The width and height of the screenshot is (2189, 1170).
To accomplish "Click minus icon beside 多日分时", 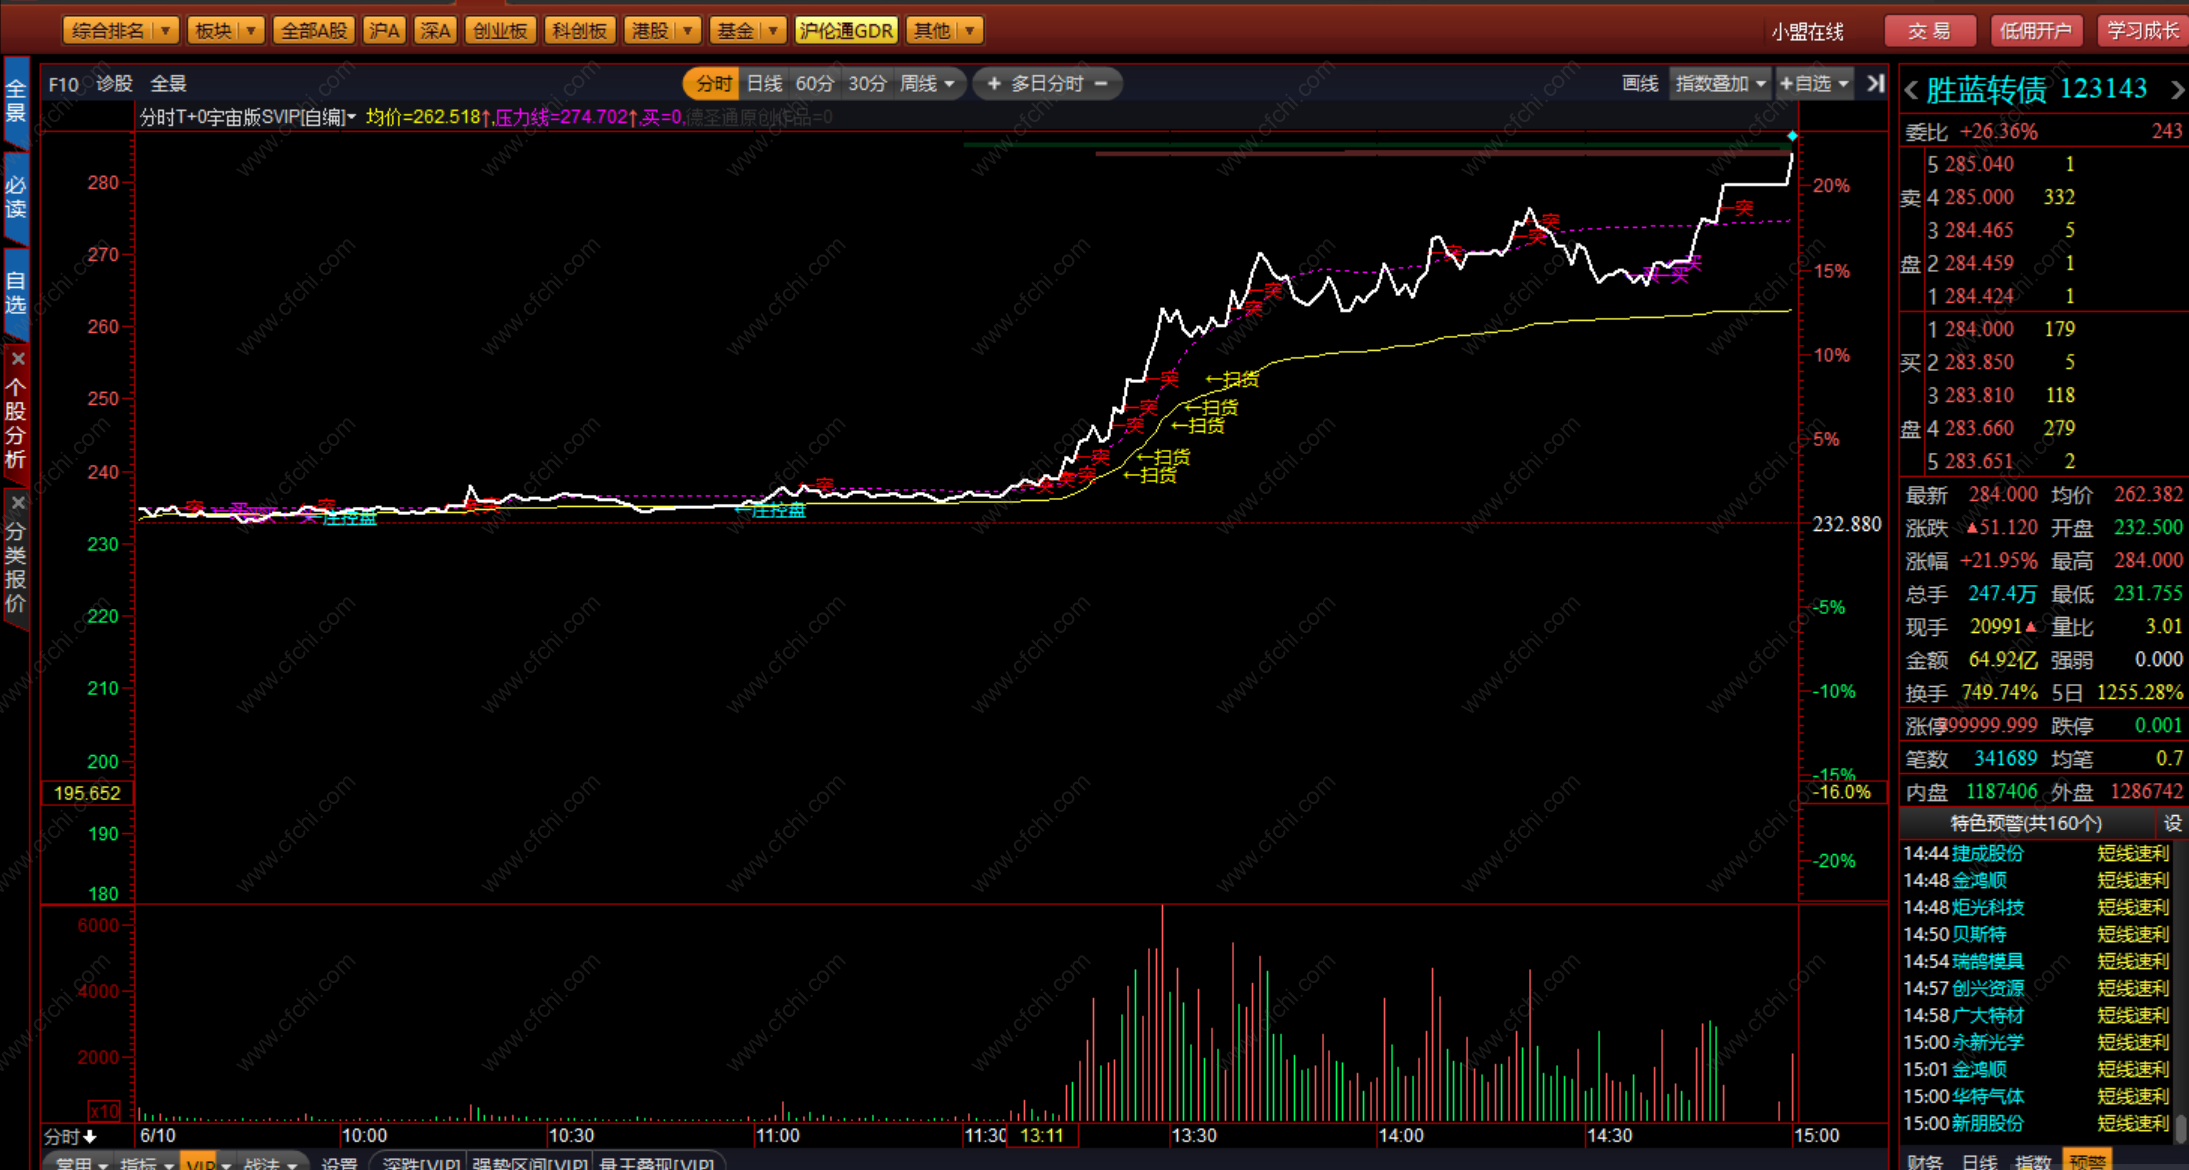I will point(1101,84).
